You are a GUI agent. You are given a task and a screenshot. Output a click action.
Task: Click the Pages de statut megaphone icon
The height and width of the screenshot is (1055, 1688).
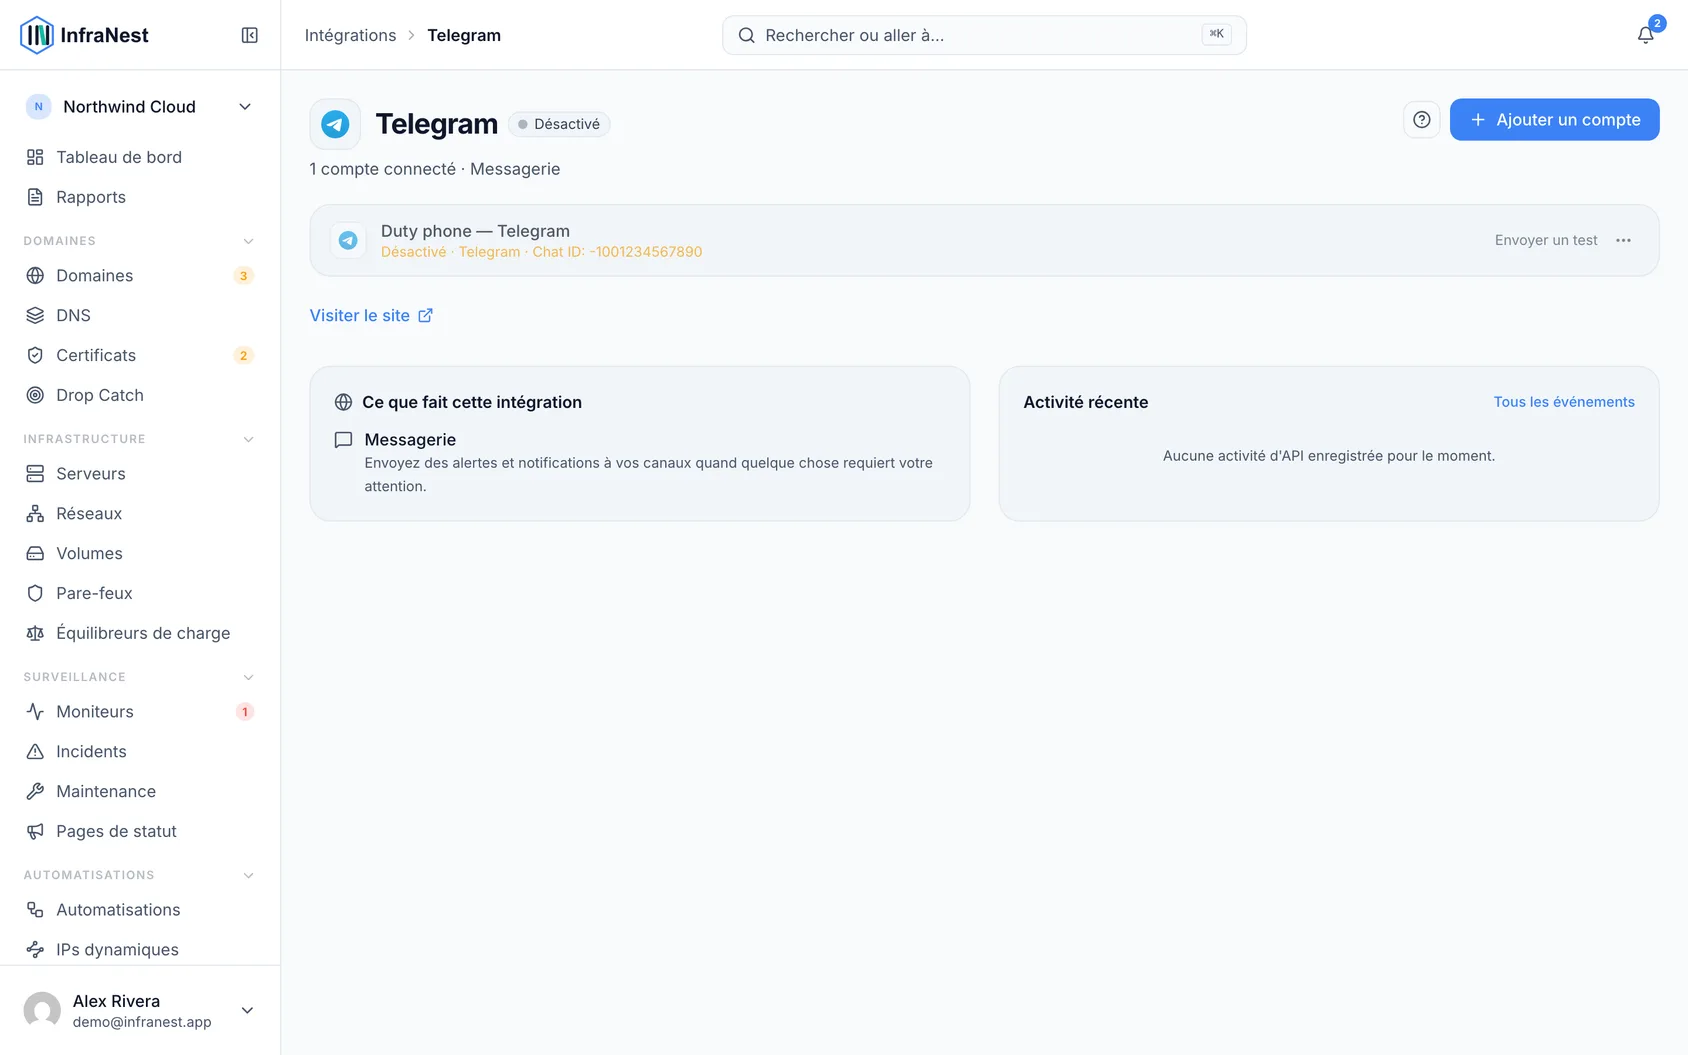tap(35, 831)
